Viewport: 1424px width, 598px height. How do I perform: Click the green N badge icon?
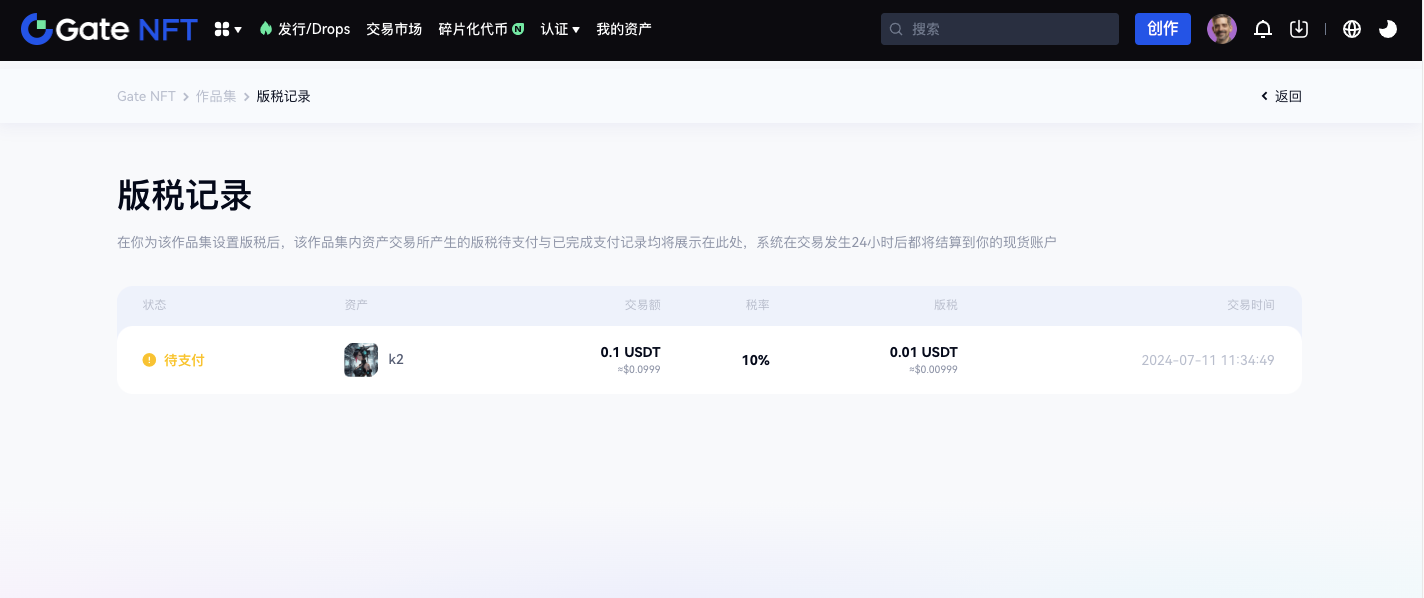pos(518,29)
